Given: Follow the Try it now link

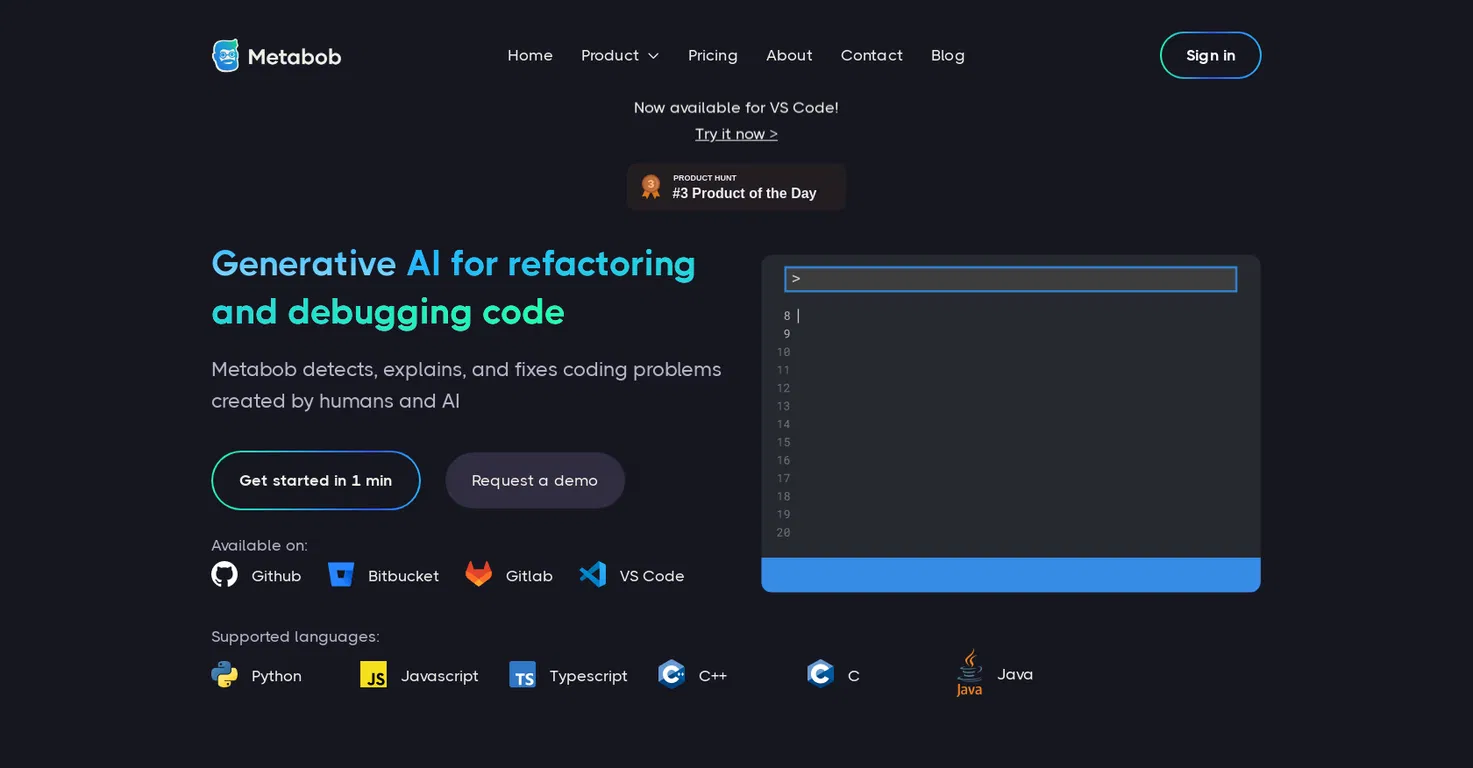Looking at the screenshot, I should [736, 134].
